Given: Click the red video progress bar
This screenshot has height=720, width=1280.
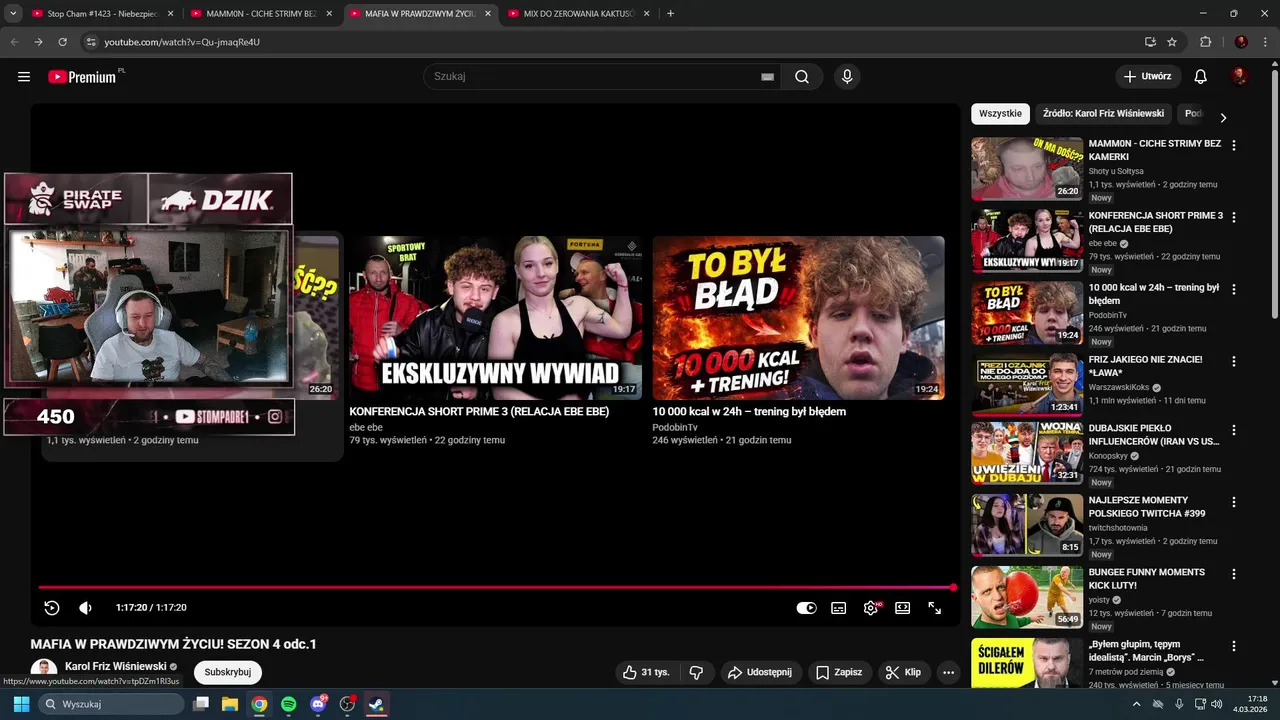Looking at the screenshot, I should coord(496,588).
